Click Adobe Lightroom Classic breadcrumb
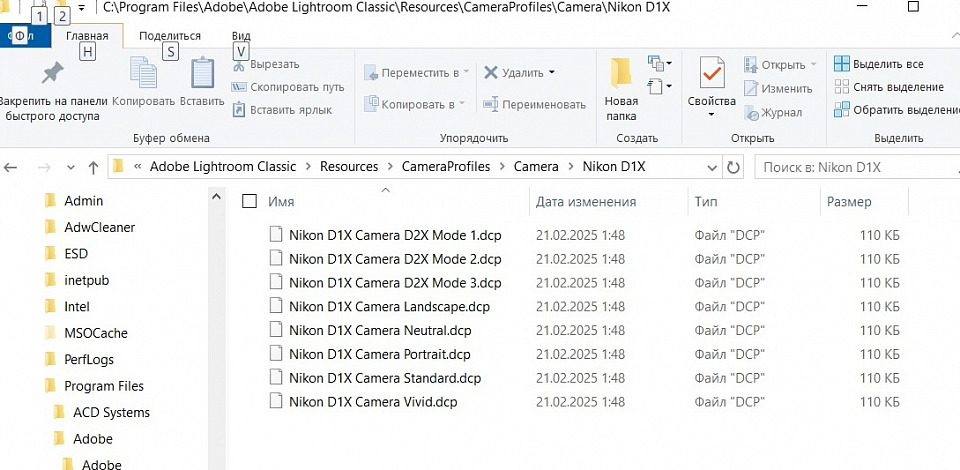 pyautogui.click(x=223, y=166)
